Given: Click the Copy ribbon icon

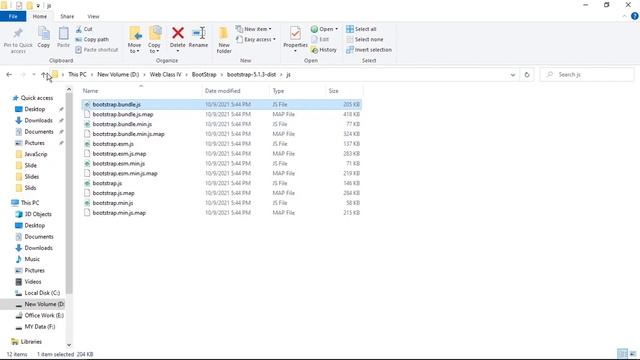Looking at the screenshot, I should 44,33.
